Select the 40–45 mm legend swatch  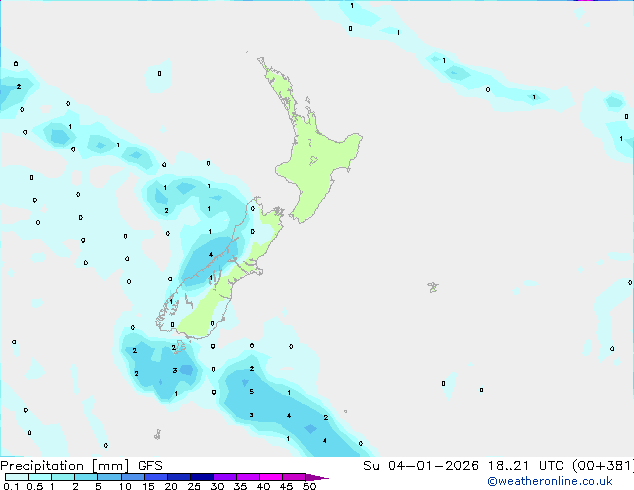[271, 477]
